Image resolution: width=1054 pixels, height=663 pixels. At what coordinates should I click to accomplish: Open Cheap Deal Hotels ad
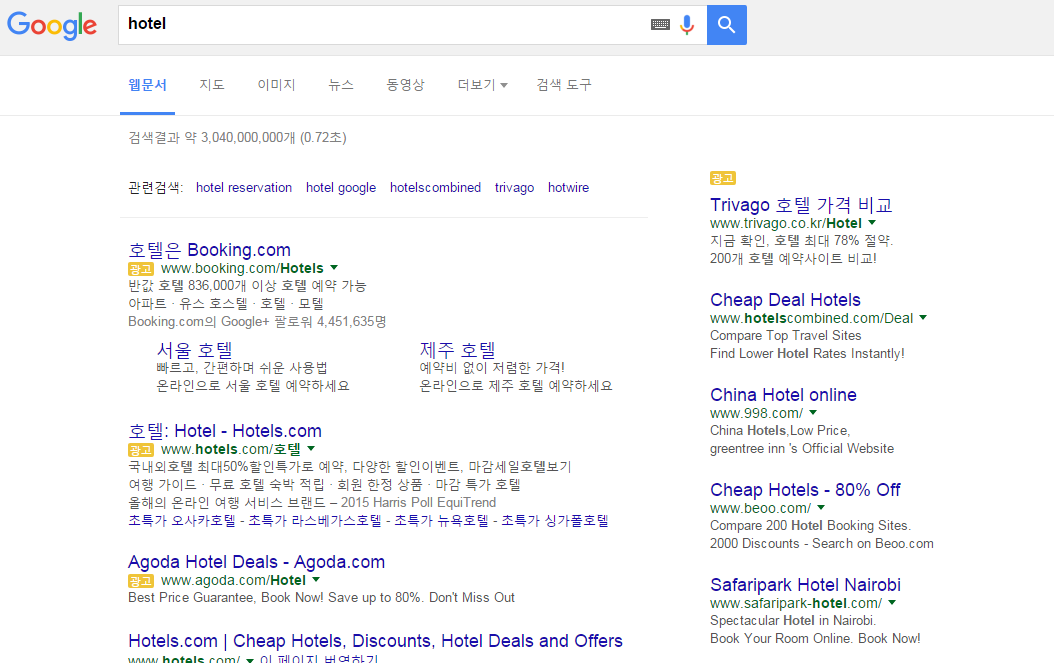coord(785,300)
